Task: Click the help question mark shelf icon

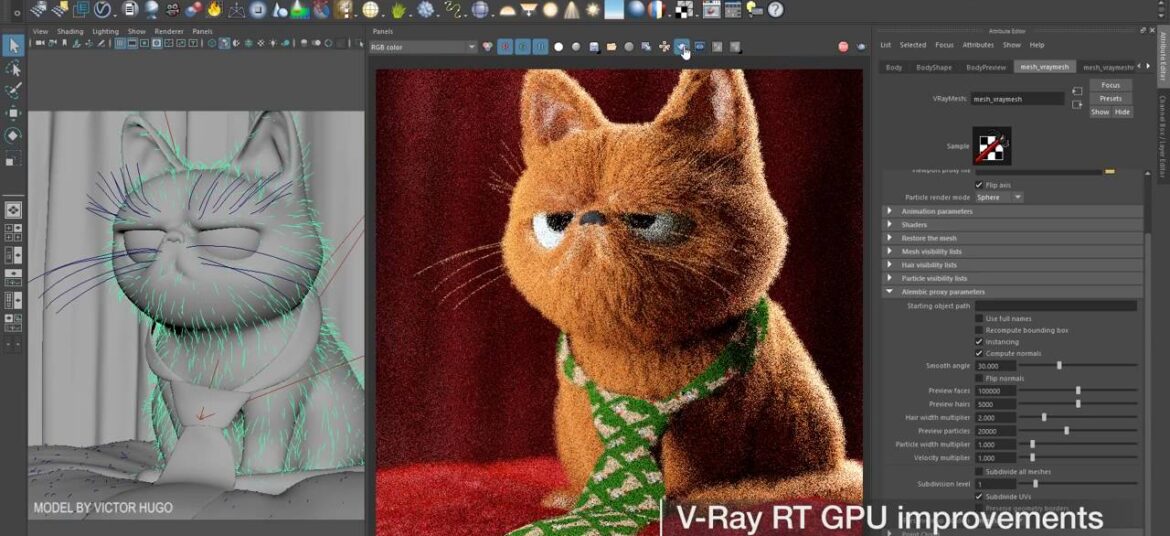Action: (776, 9)
